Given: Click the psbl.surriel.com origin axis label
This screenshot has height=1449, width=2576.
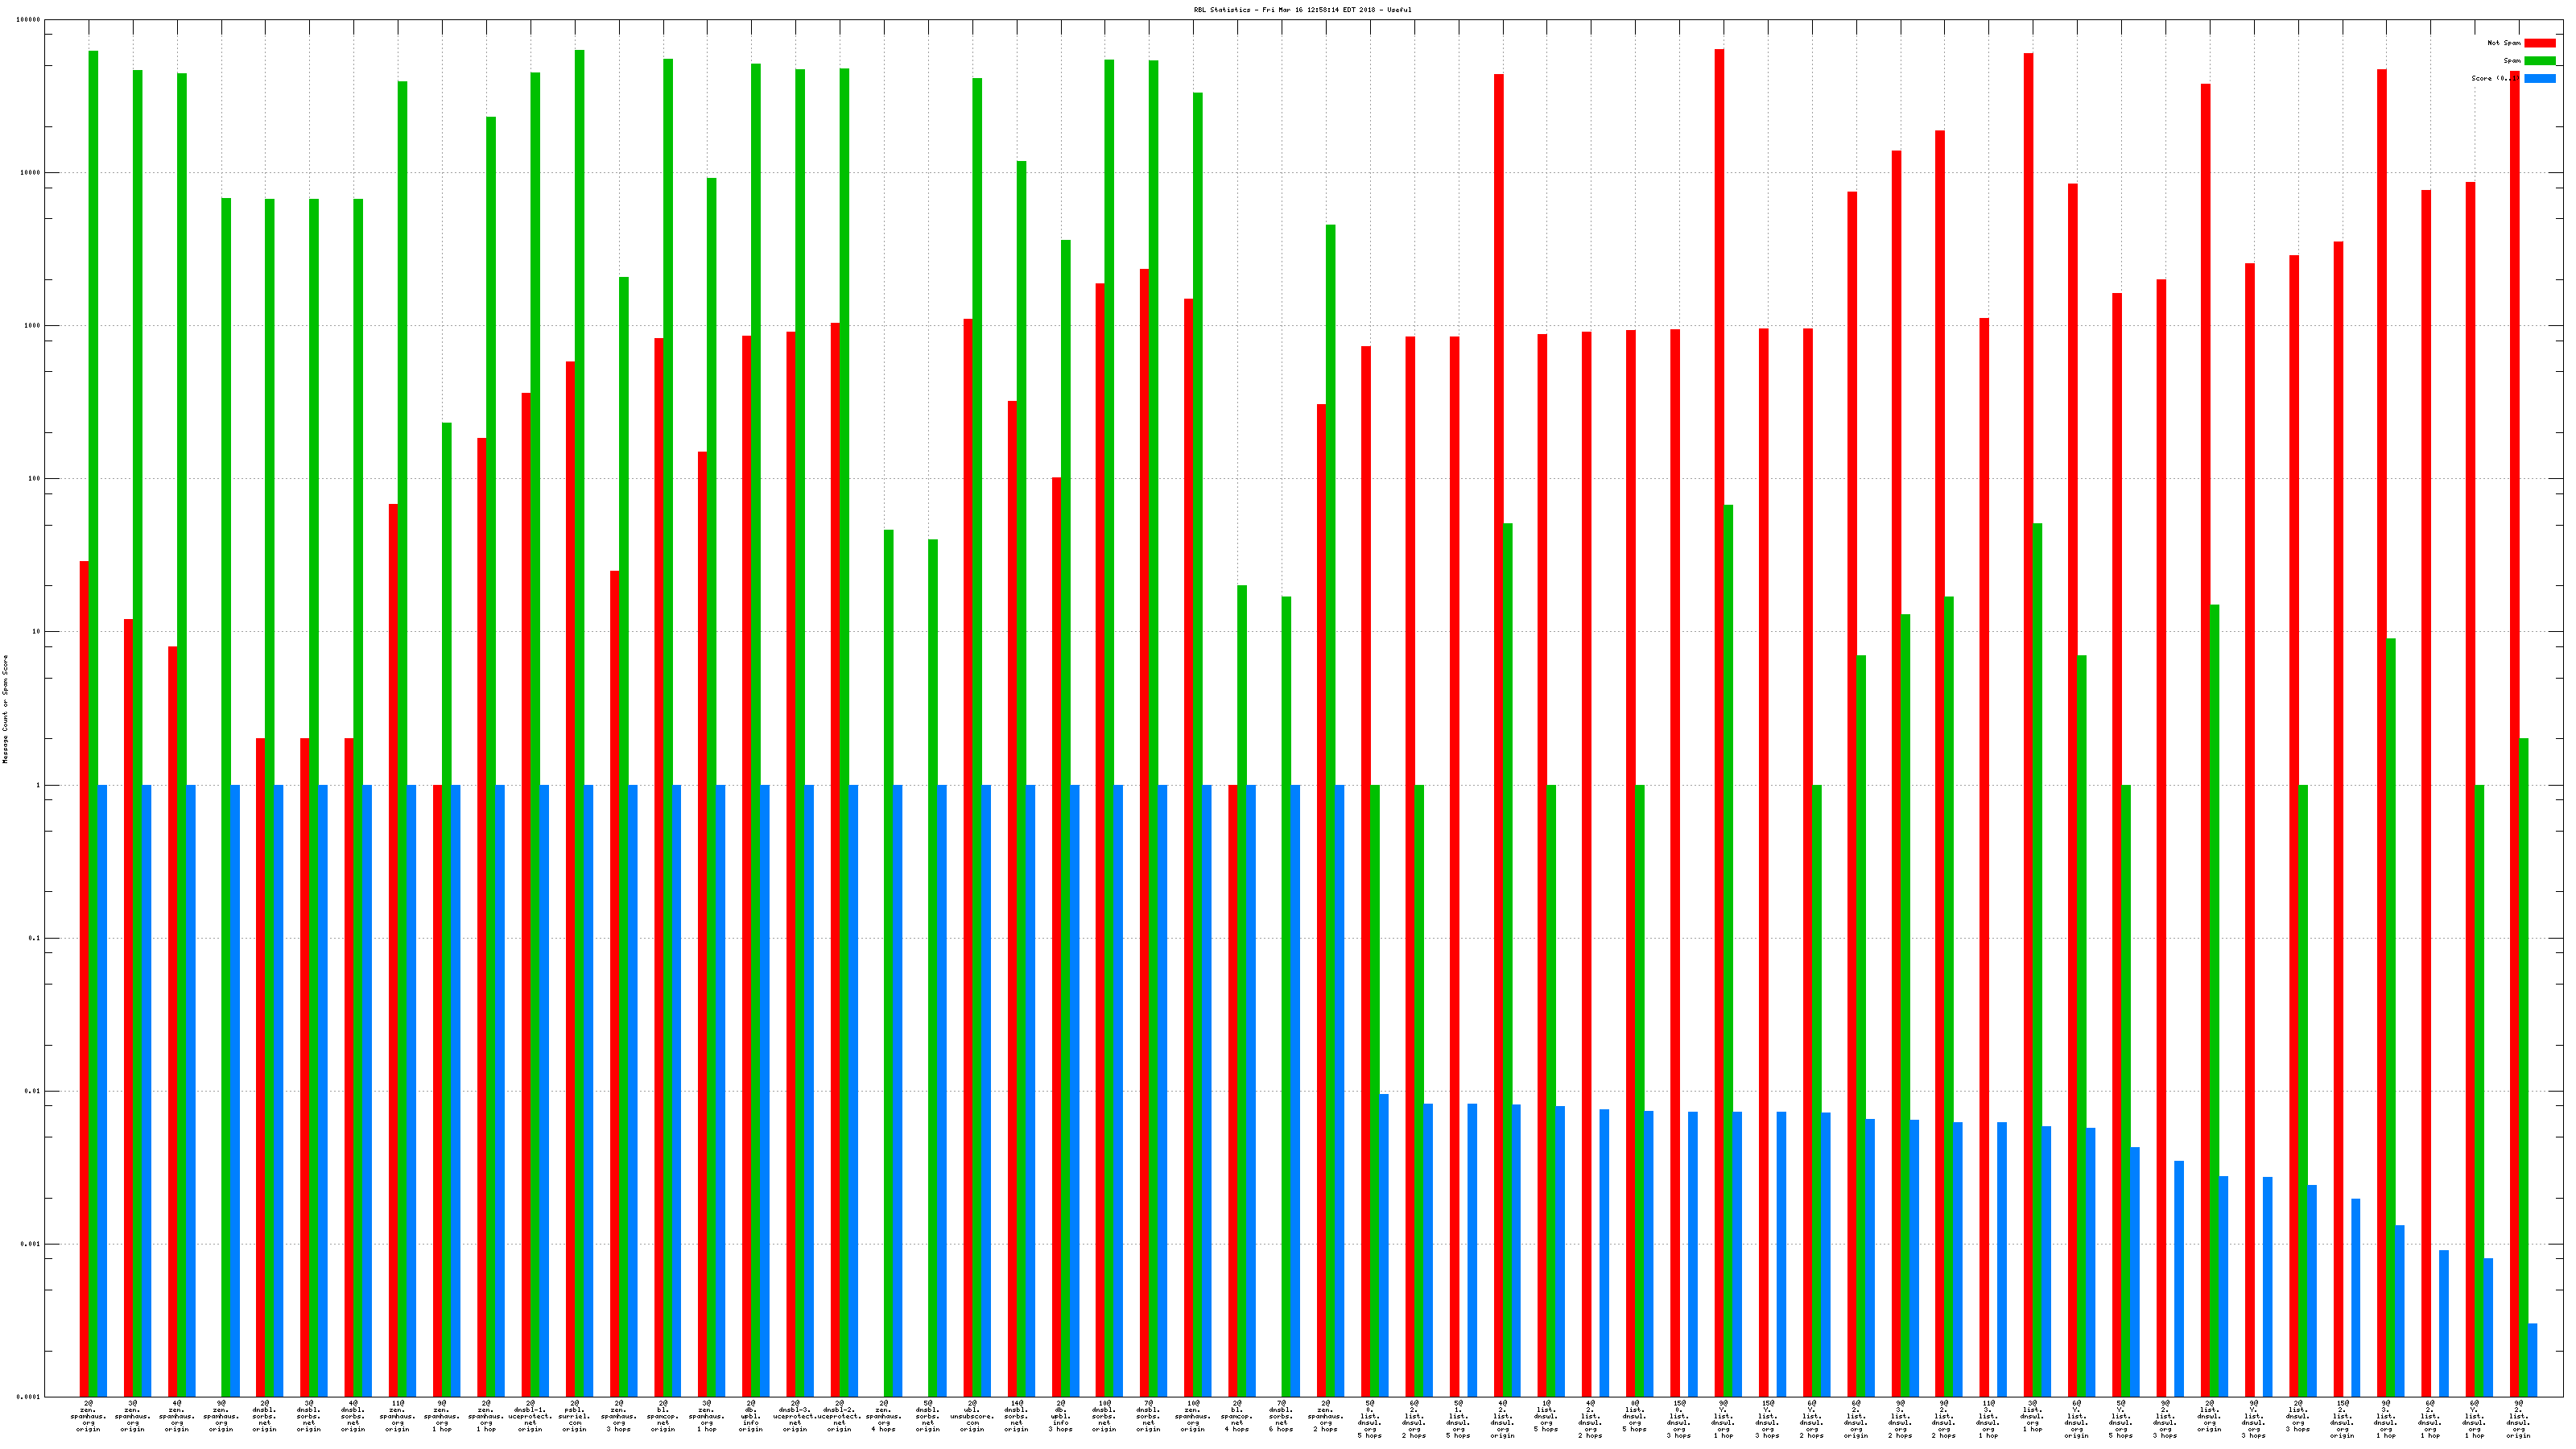Looking at the screenshot, I should click(574, 1417).
